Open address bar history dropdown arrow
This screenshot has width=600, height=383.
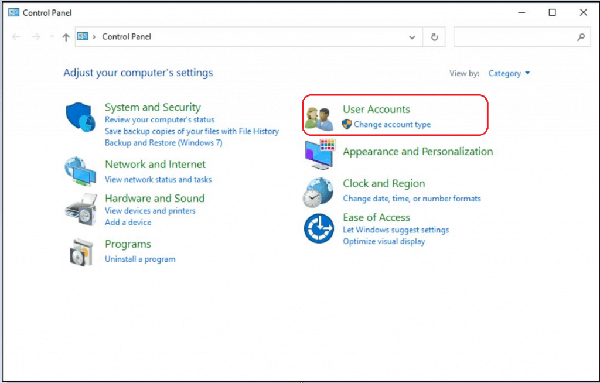pyautogui.click(x=412, y=37)
